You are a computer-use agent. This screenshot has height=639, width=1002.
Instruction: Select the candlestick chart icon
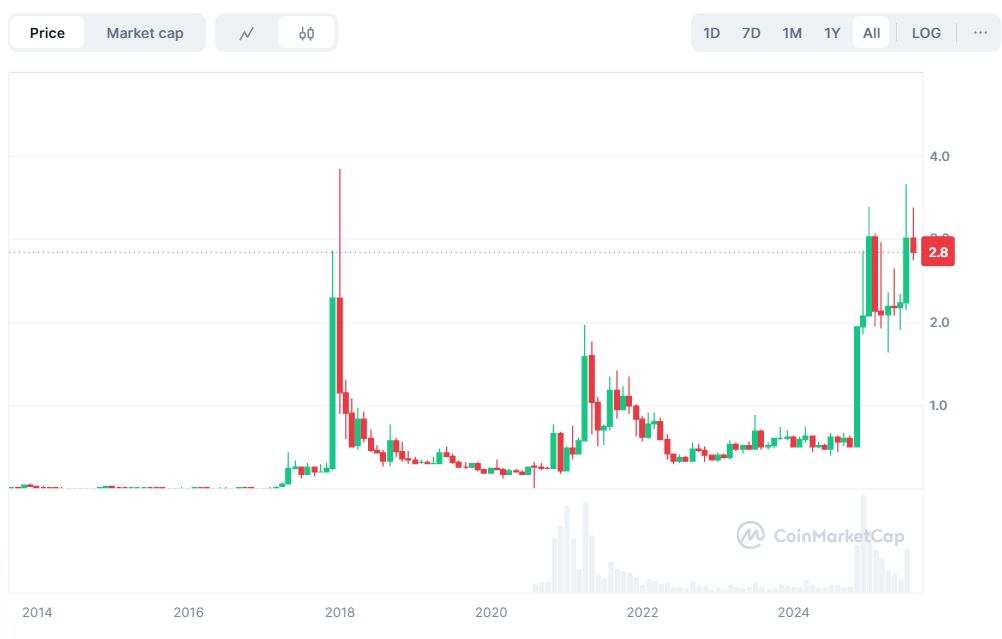tap(306, 32)
